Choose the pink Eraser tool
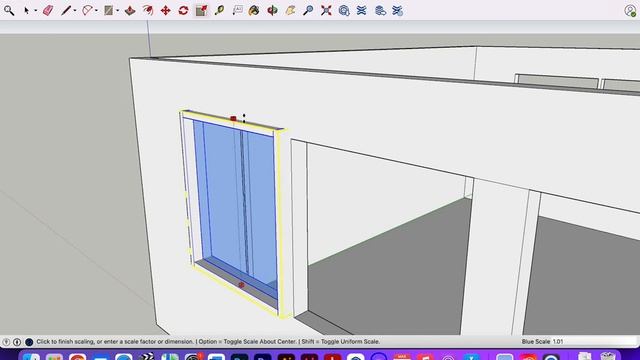The height and width of the screenshot is (360, 640). [x=48, y=11]
